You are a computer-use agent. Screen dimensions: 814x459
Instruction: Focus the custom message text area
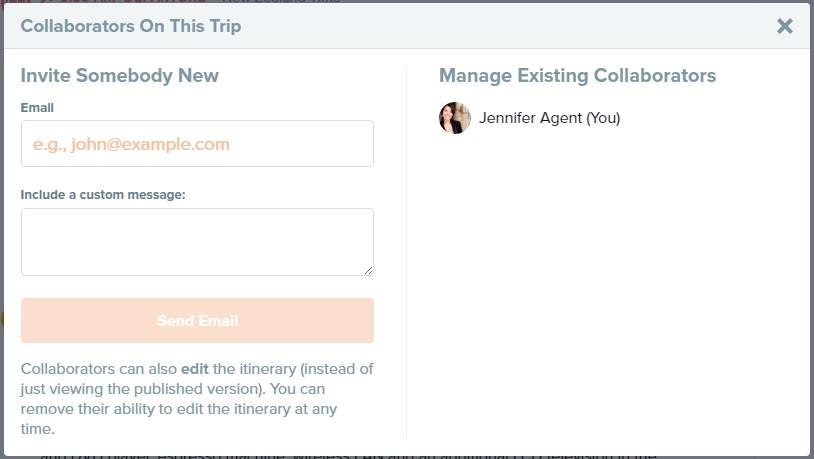tap(197, 241)
